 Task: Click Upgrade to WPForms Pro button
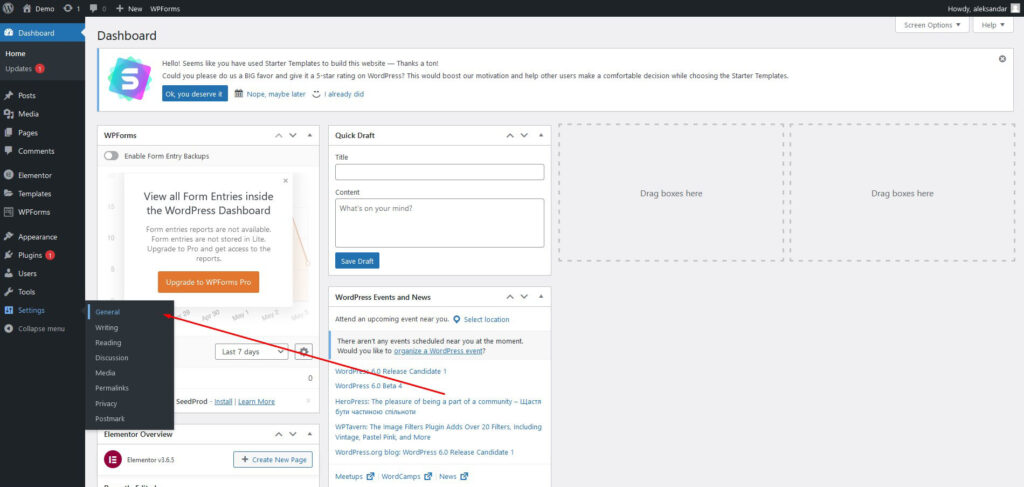[208, 282]
